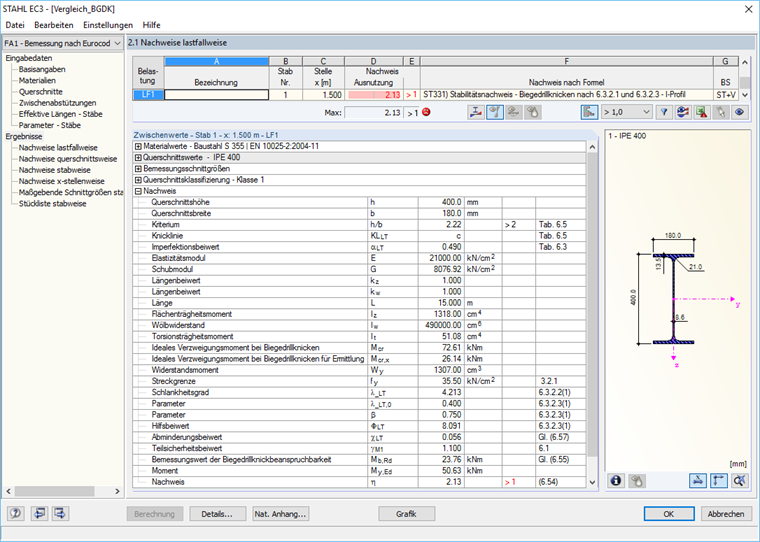
Task: Expand Querschnittsklassifizierung - Klasse 1 section
Action: click(138, 180)
